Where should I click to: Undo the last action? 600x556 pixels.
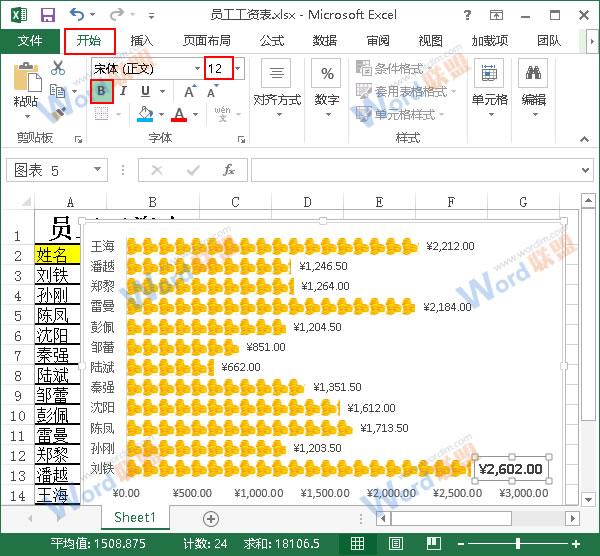click(x=77, y=15)
